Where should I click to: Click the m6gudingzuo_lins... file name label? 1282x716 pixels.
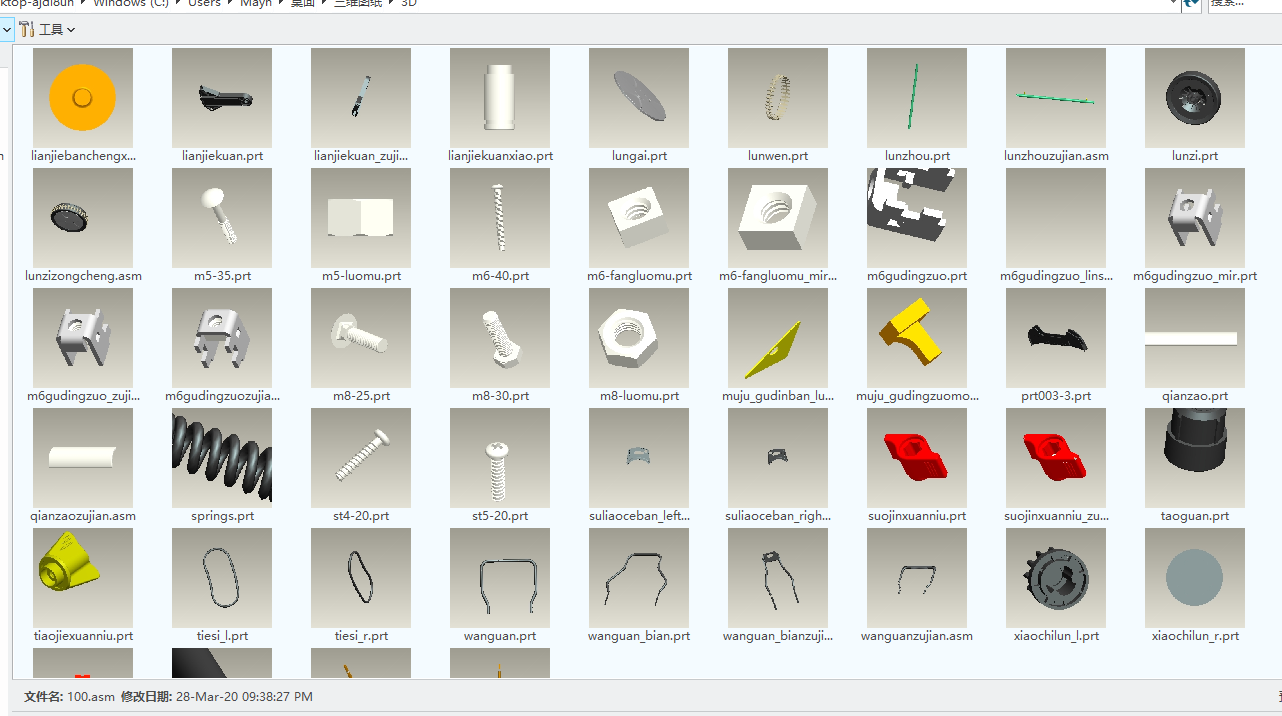point(1056,276)
